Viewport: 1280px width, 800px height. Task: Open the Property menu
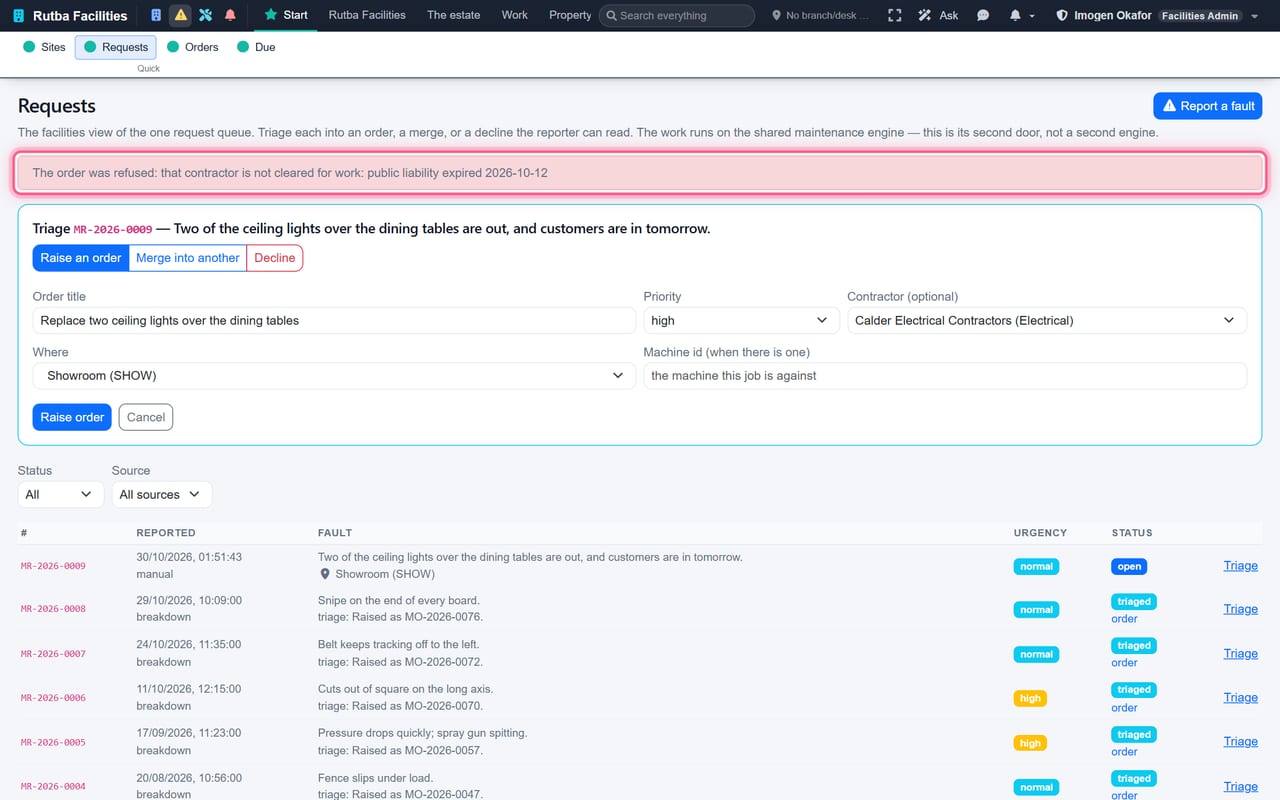[570, 15]
